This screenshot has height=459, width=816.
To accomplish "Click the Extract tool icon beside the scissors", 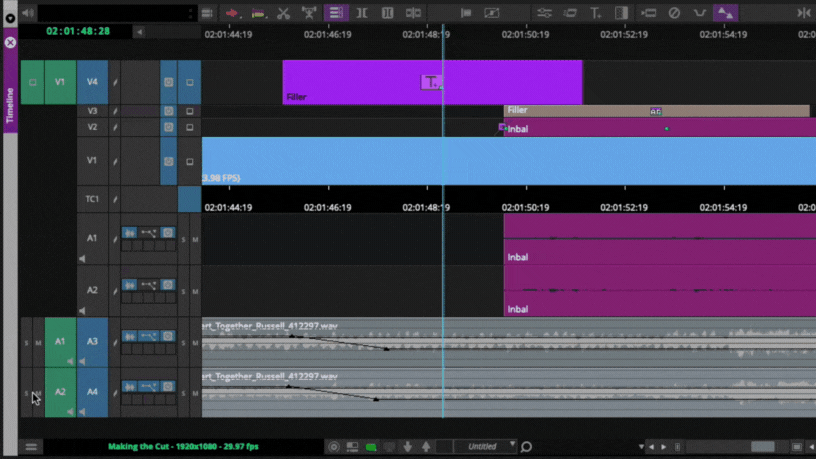I will (309, 13).
